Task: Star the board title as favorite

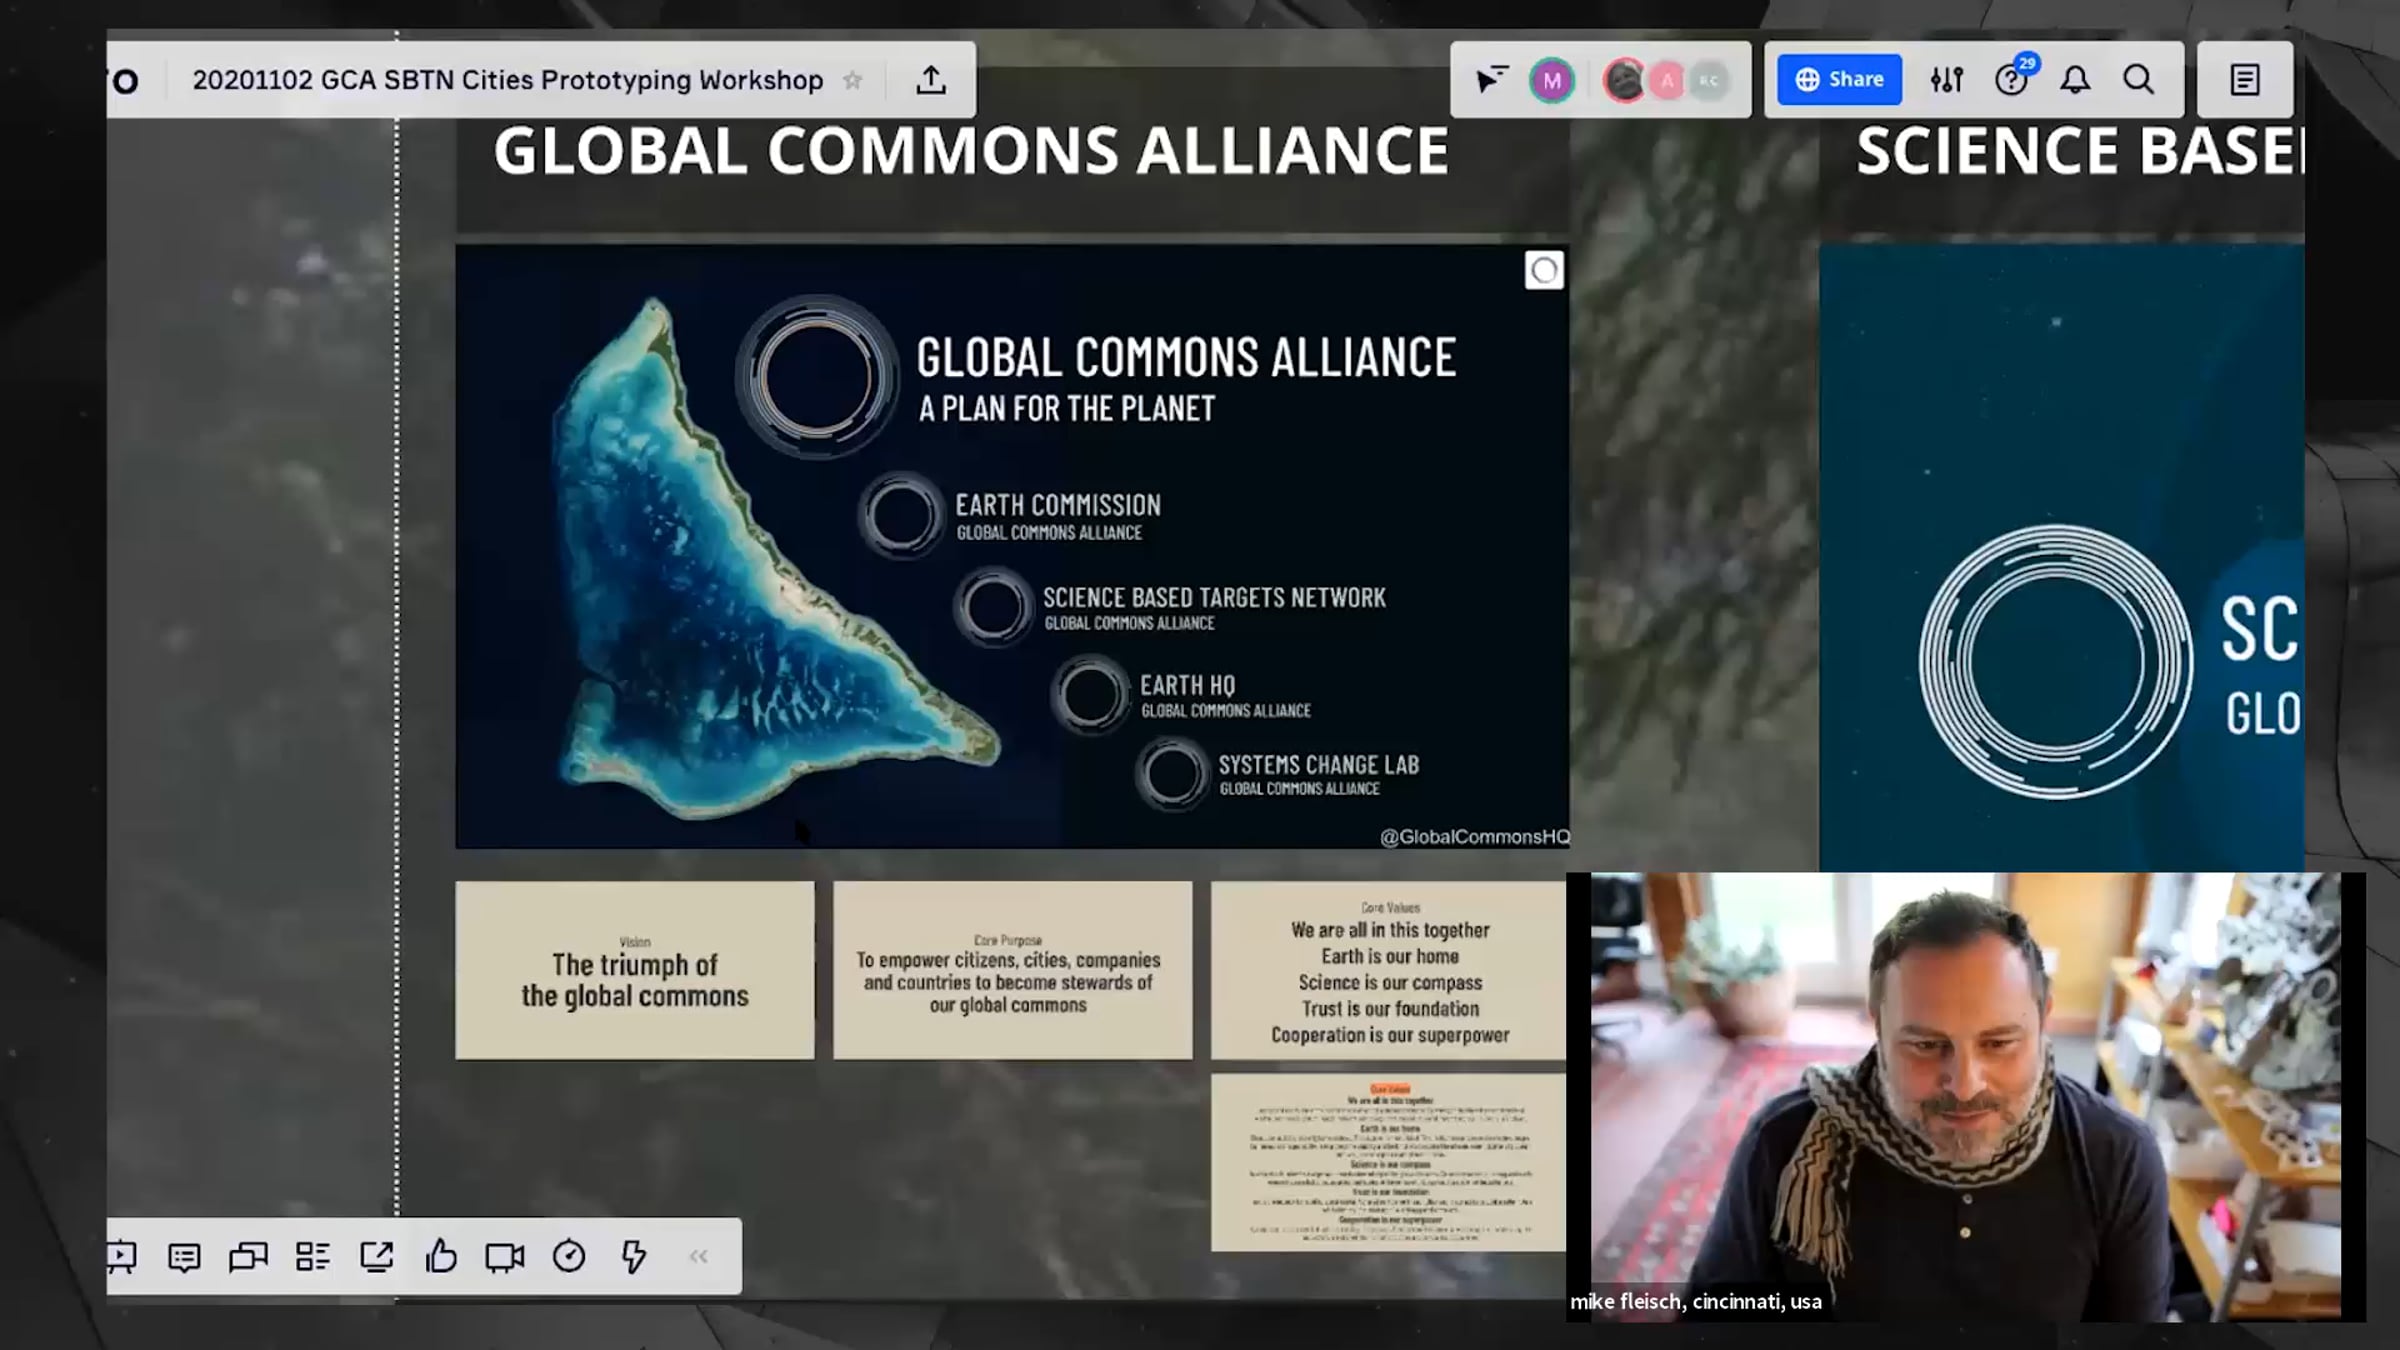Action: click(852, 80)
